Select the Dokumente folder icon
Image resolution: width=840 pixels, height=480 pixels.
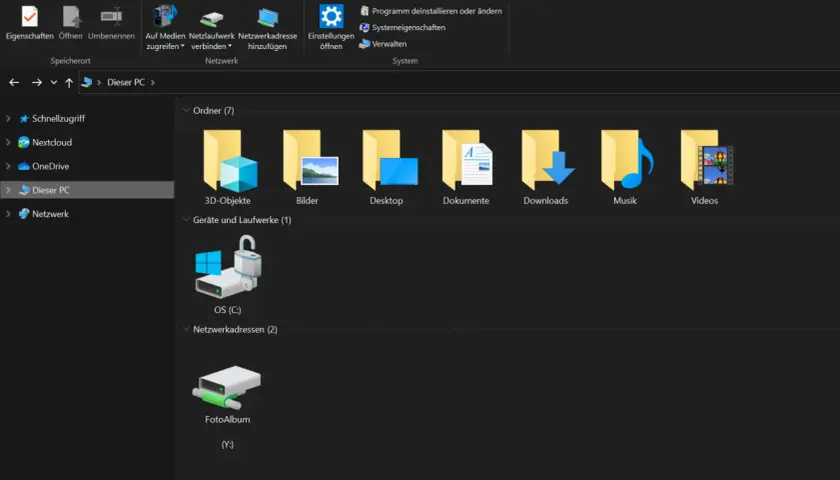[x=467, y=160]
